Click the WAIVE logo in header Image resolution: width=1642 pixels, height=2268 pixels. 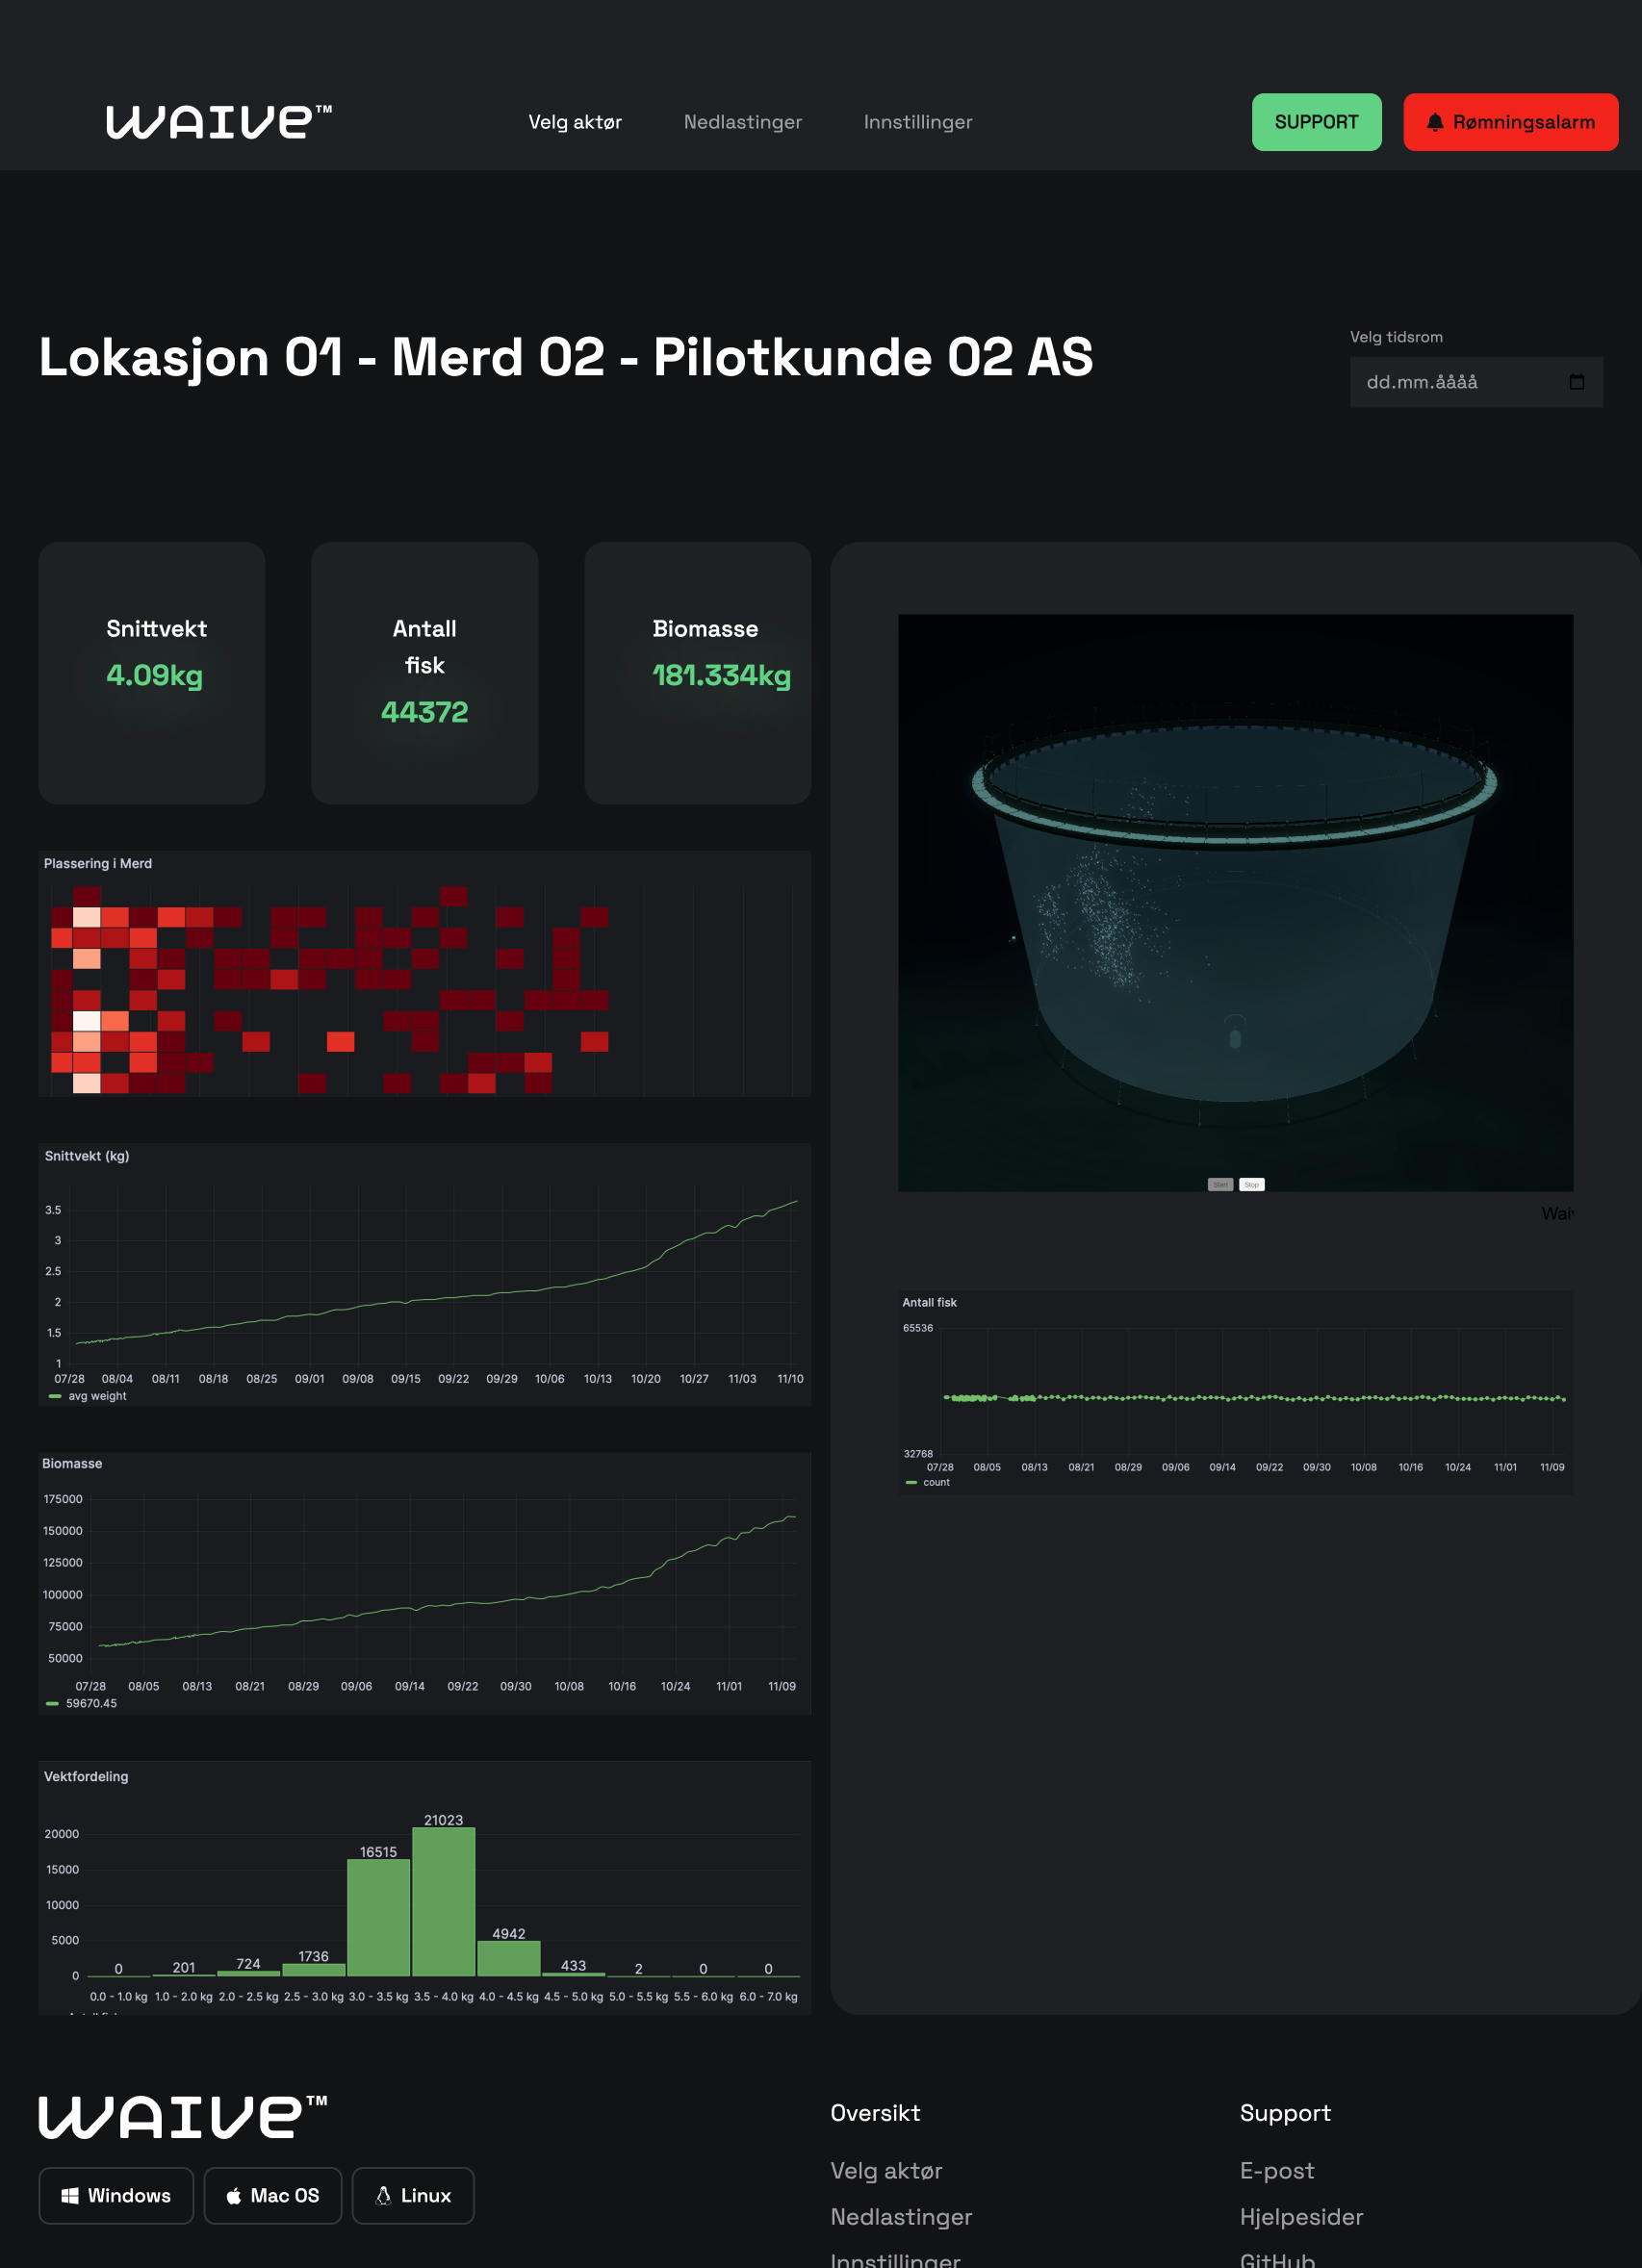pyautogui.click(x=218, y=122)
